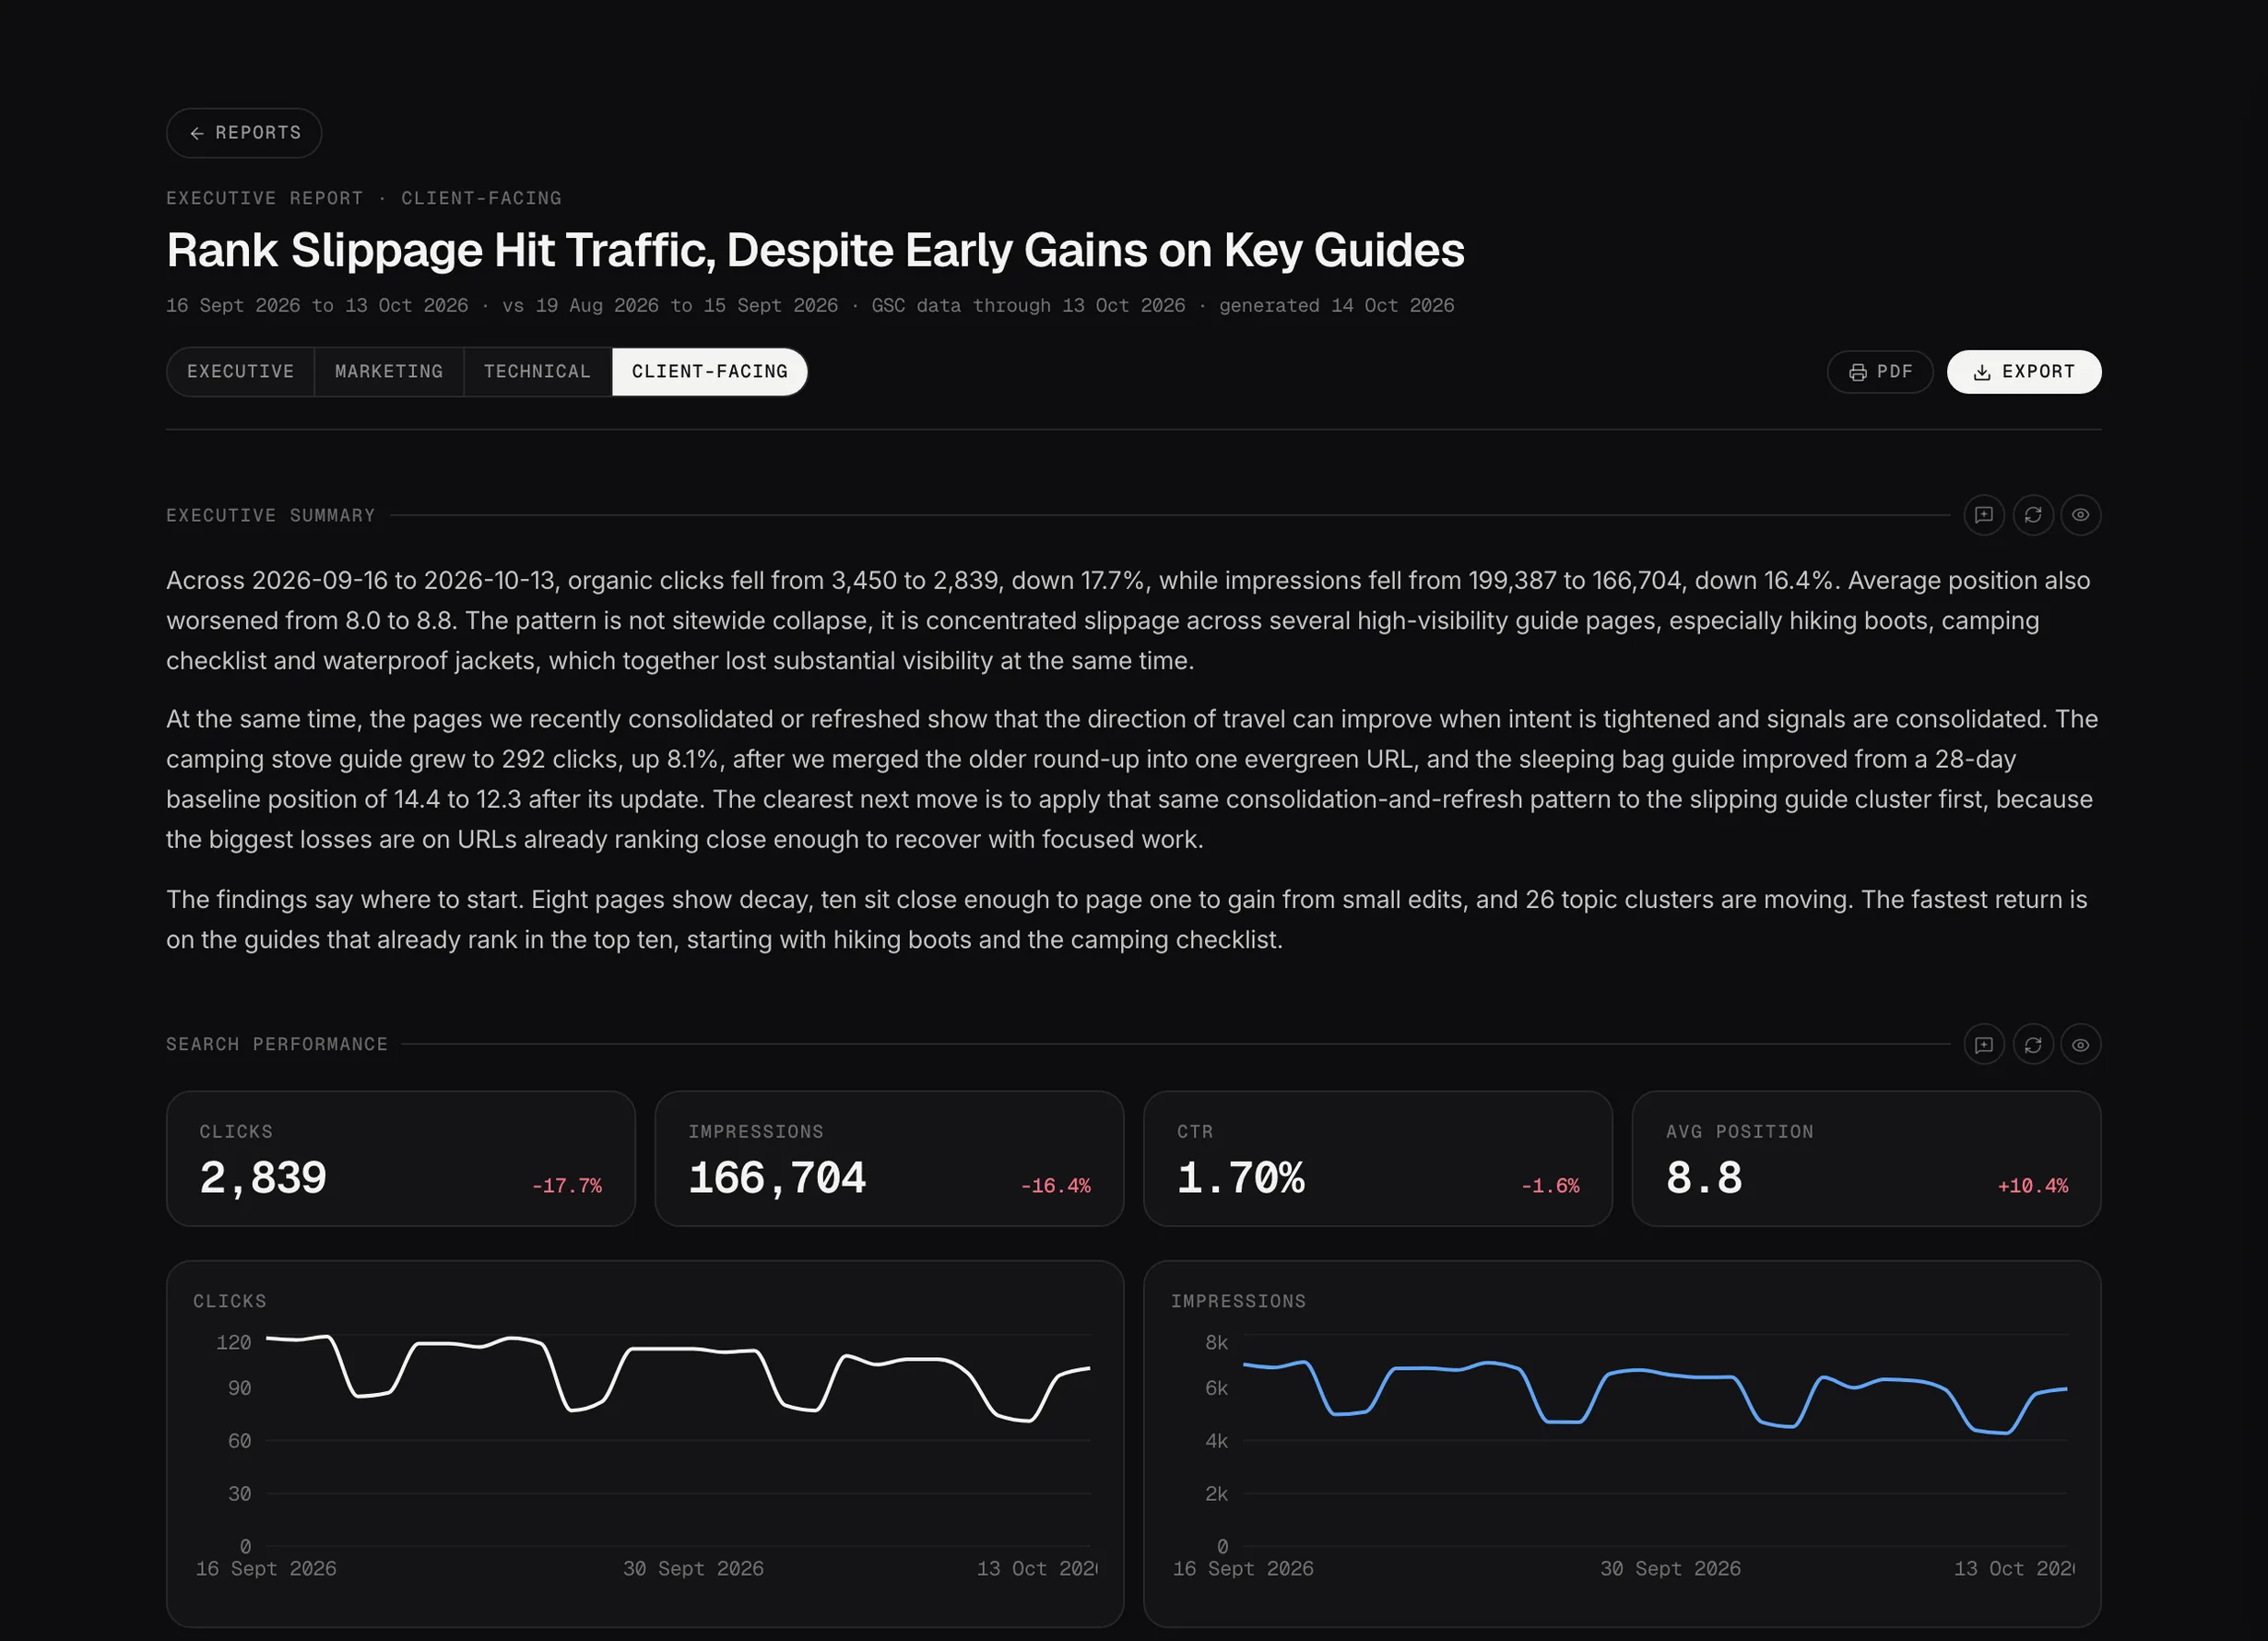Viewport: 2268px width, 1641px height.
Task: Add comment on Executive Summary section
Action: 1984,515
